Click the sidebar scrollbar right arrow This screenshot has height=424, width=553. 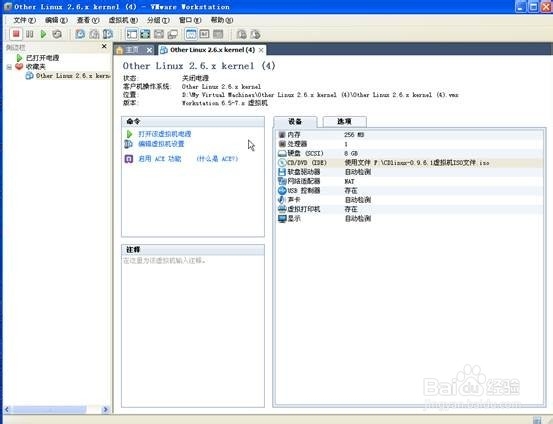click(x=105, y=410)
